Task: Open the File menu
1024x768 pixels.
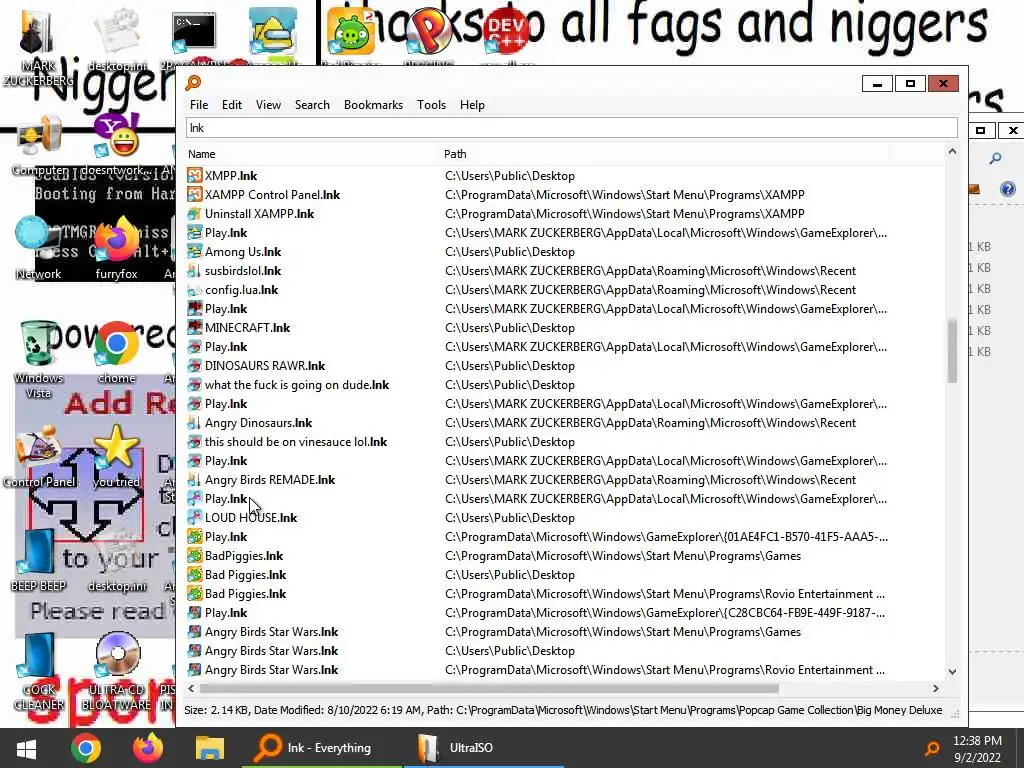Action: [x=199, y=105]
